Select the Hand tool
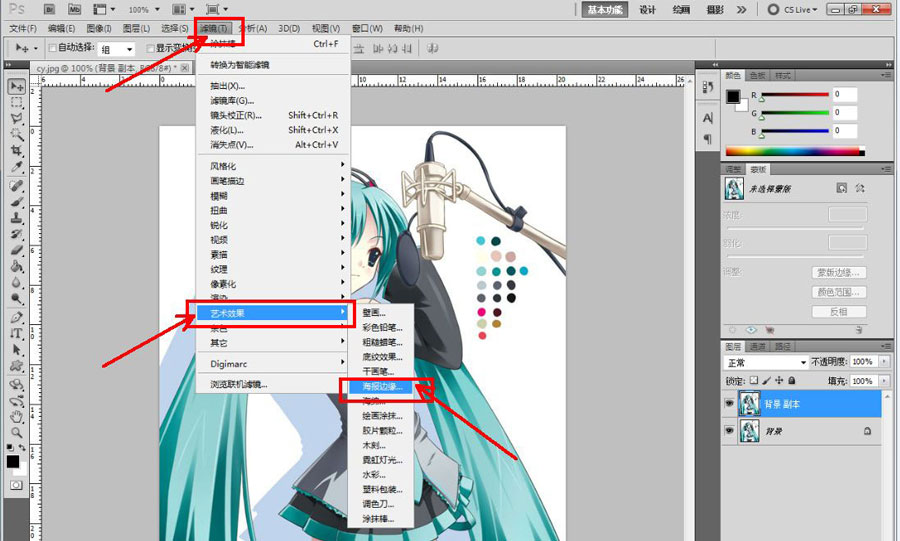The height and width of the screenshot is (541, 900). click(x=17, y=416)
